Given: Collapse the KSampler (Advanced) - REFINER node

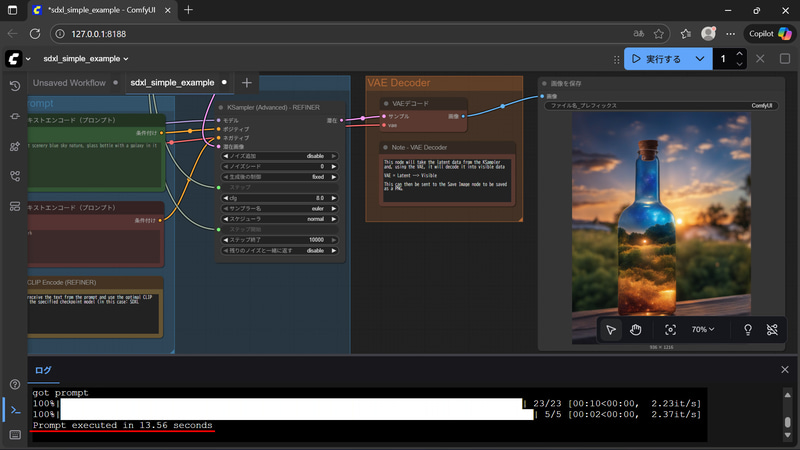Looking at the screenshot, I should (x=221, y=108).
